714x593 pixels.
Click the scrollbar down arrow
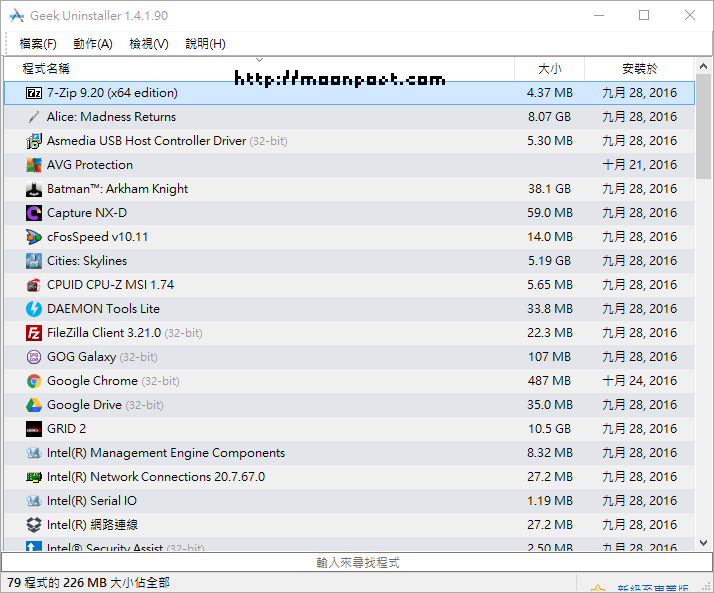pyautogui.click(x=704, y=543)
